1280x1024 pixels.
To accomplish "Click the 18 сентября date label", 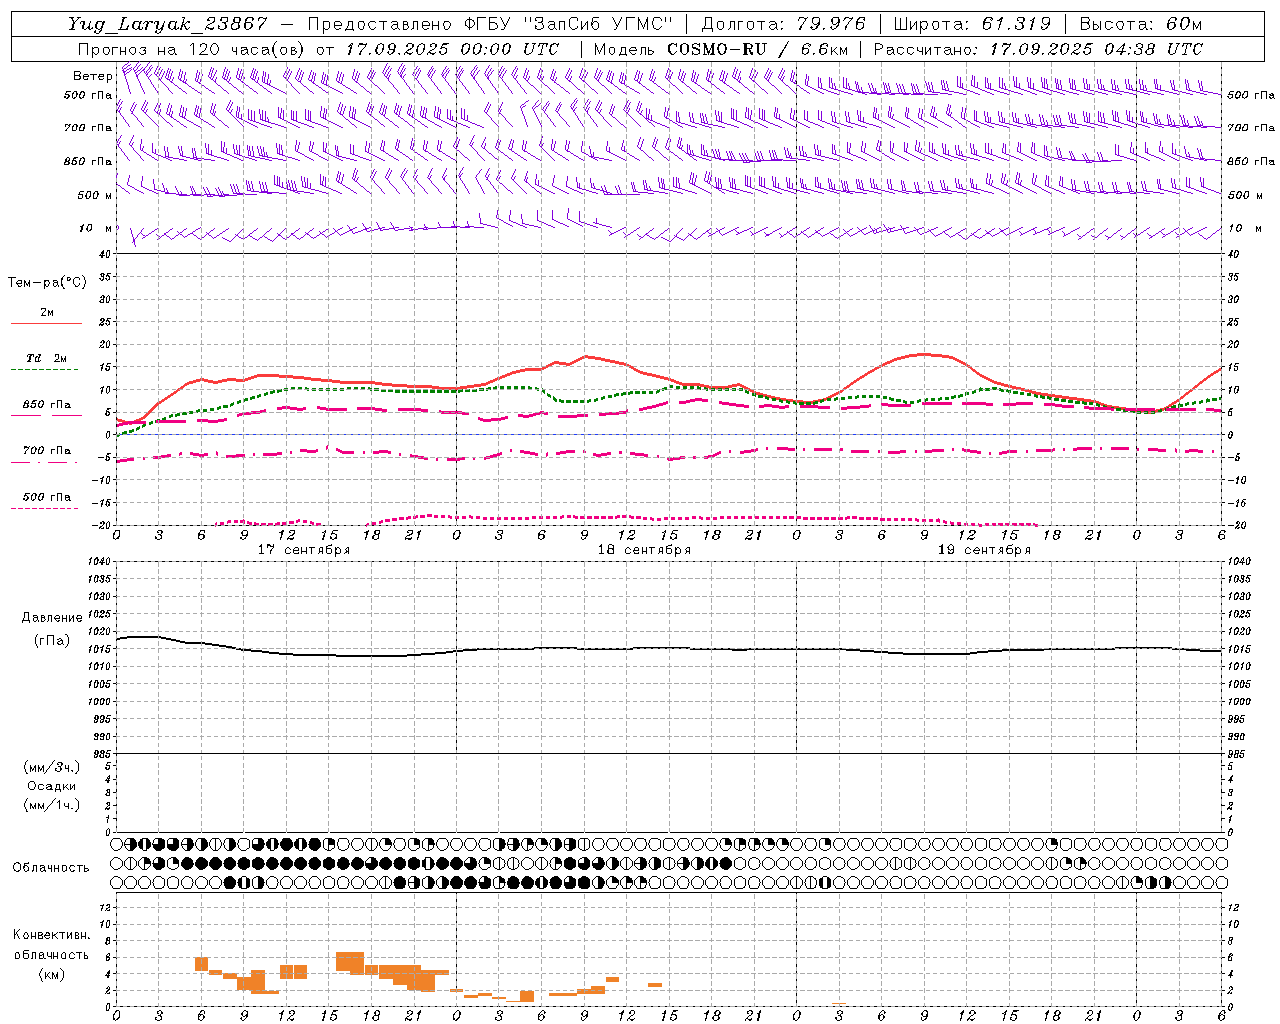I will point(644,550).
